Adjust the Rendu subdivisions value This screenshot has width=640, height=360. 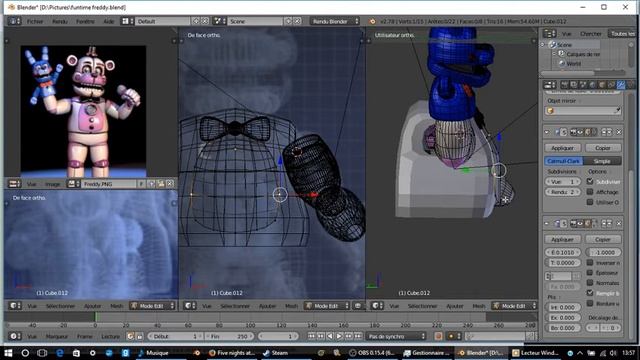pyautogui.click(x=563, y=192)
